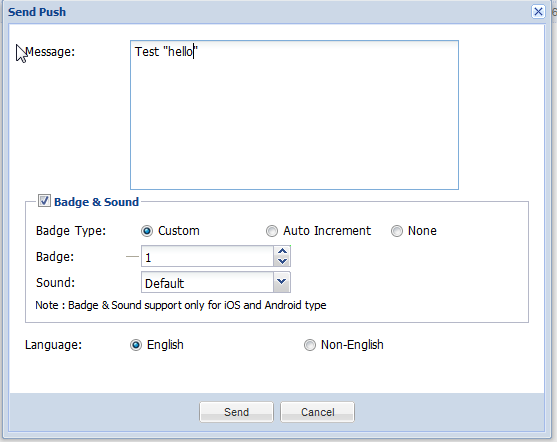Click the Send button
This screenshot has width=557, height=442.
click(x=236, y=412)
